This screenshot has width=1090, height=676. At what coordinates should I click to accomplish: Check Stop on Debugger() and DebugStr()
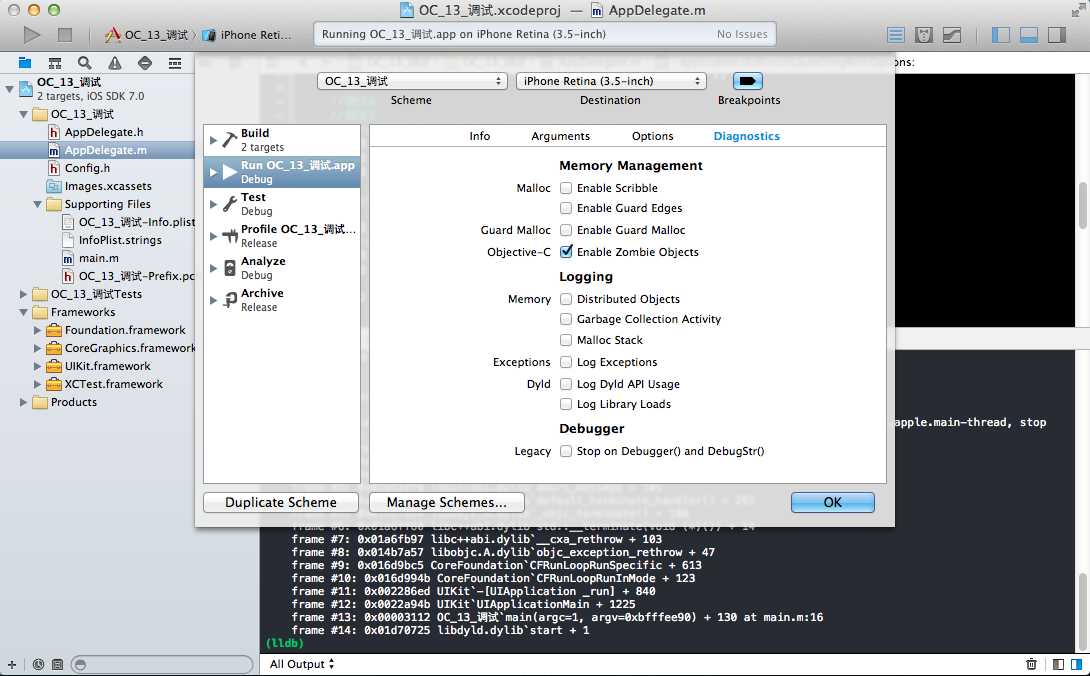point(566,451)
